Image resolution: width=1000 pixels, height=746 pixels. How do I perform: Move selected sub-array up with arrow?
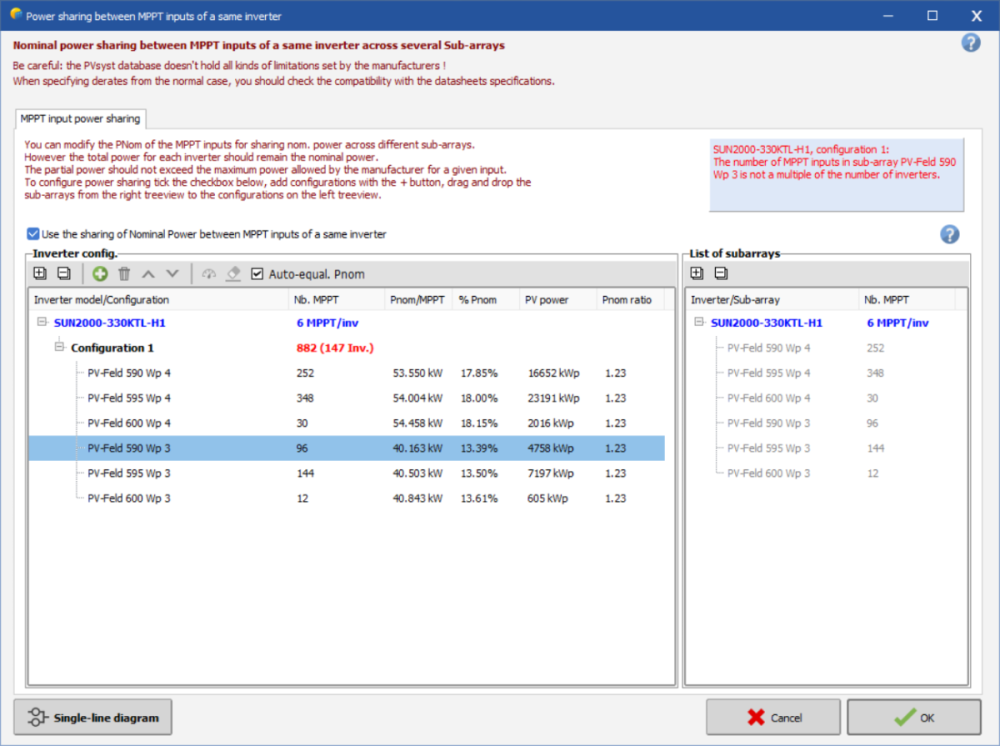click(148, 274)
